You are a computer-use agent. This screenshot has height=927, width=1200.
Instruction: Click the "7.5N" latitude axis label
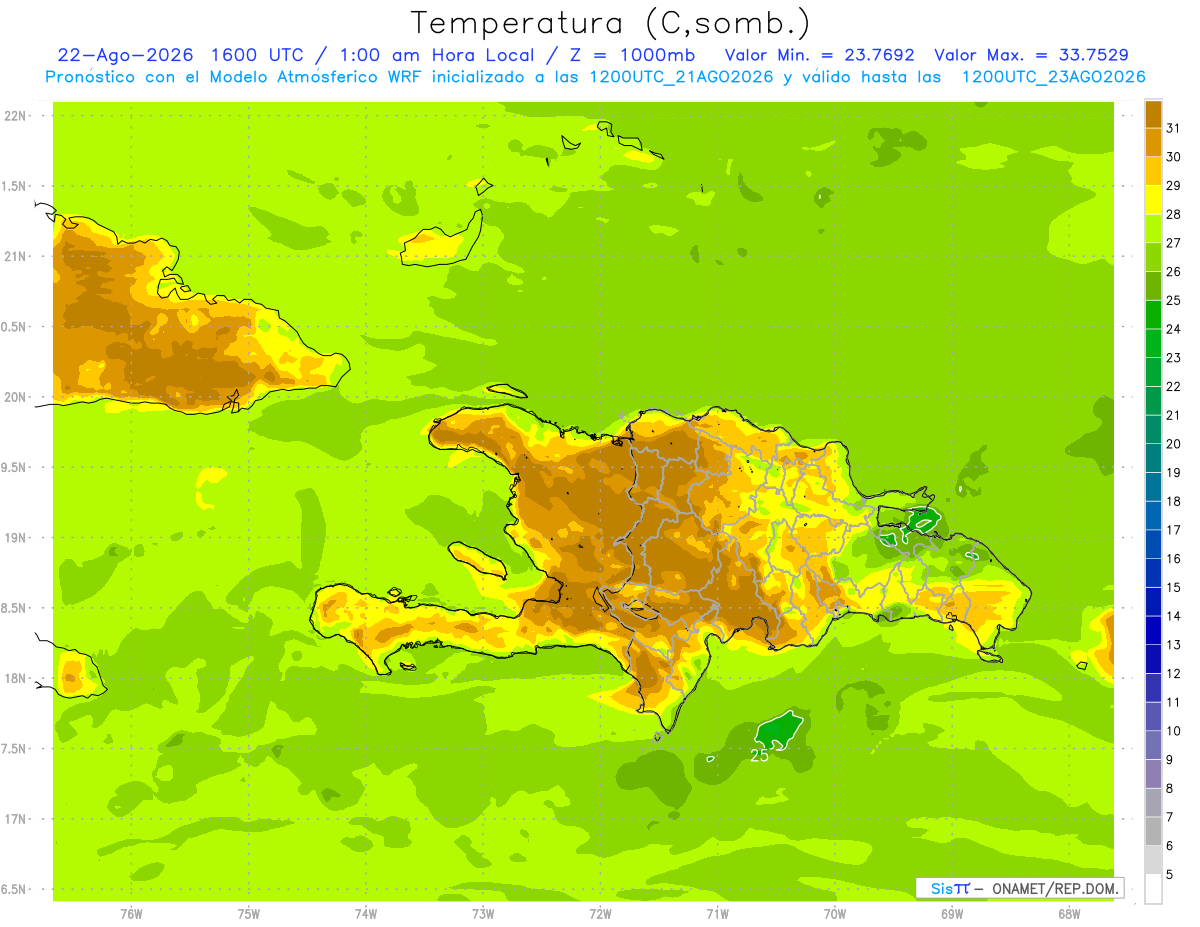click(x=14, y=749)
